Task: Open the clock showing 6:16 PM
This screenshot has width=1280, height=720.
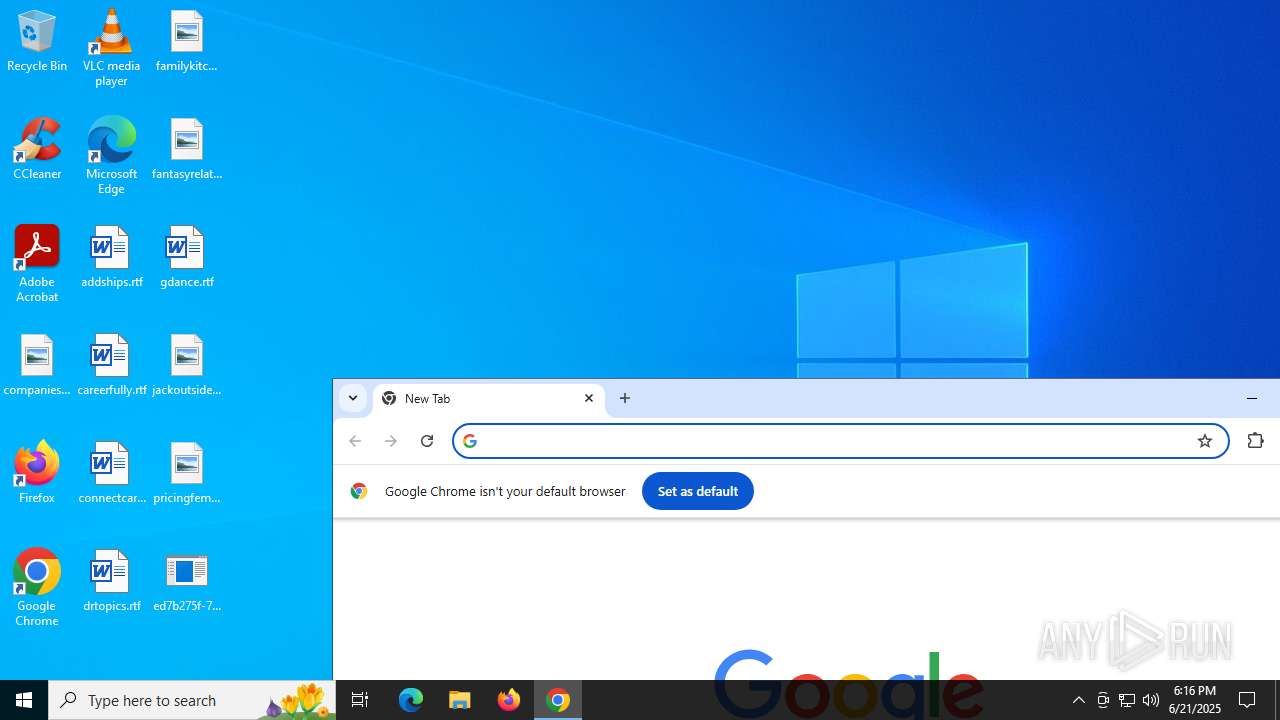Action: pyautogui.click(x=1195, y=700)
